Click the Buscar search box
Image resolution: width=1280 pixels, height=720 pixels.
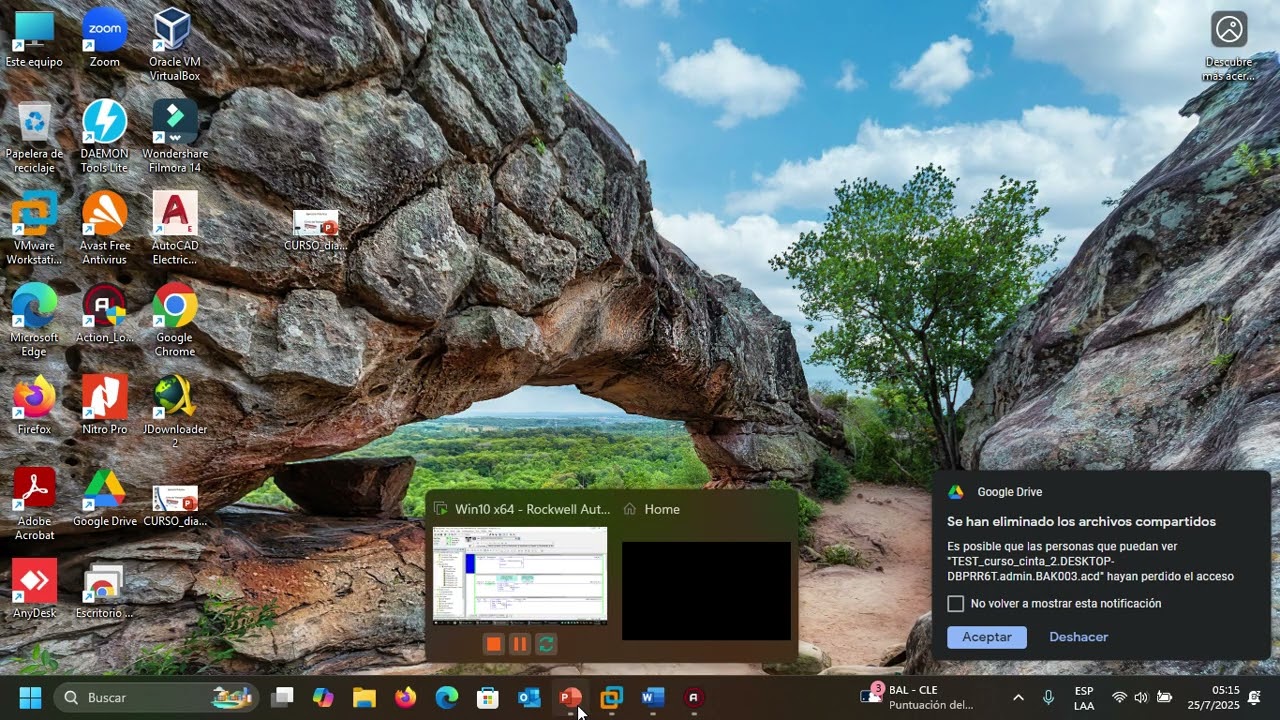coord(157,697)
